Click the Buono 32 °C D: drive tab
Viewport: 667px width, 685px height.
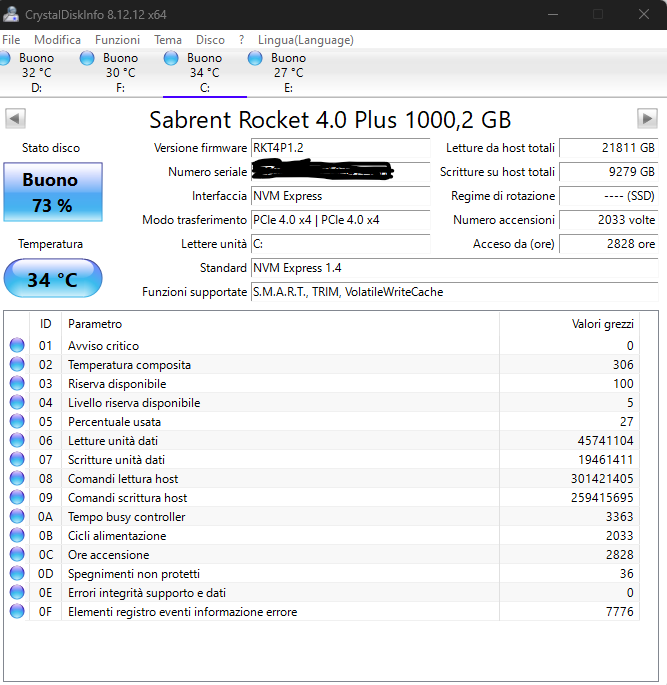click(x=37, y=73)
